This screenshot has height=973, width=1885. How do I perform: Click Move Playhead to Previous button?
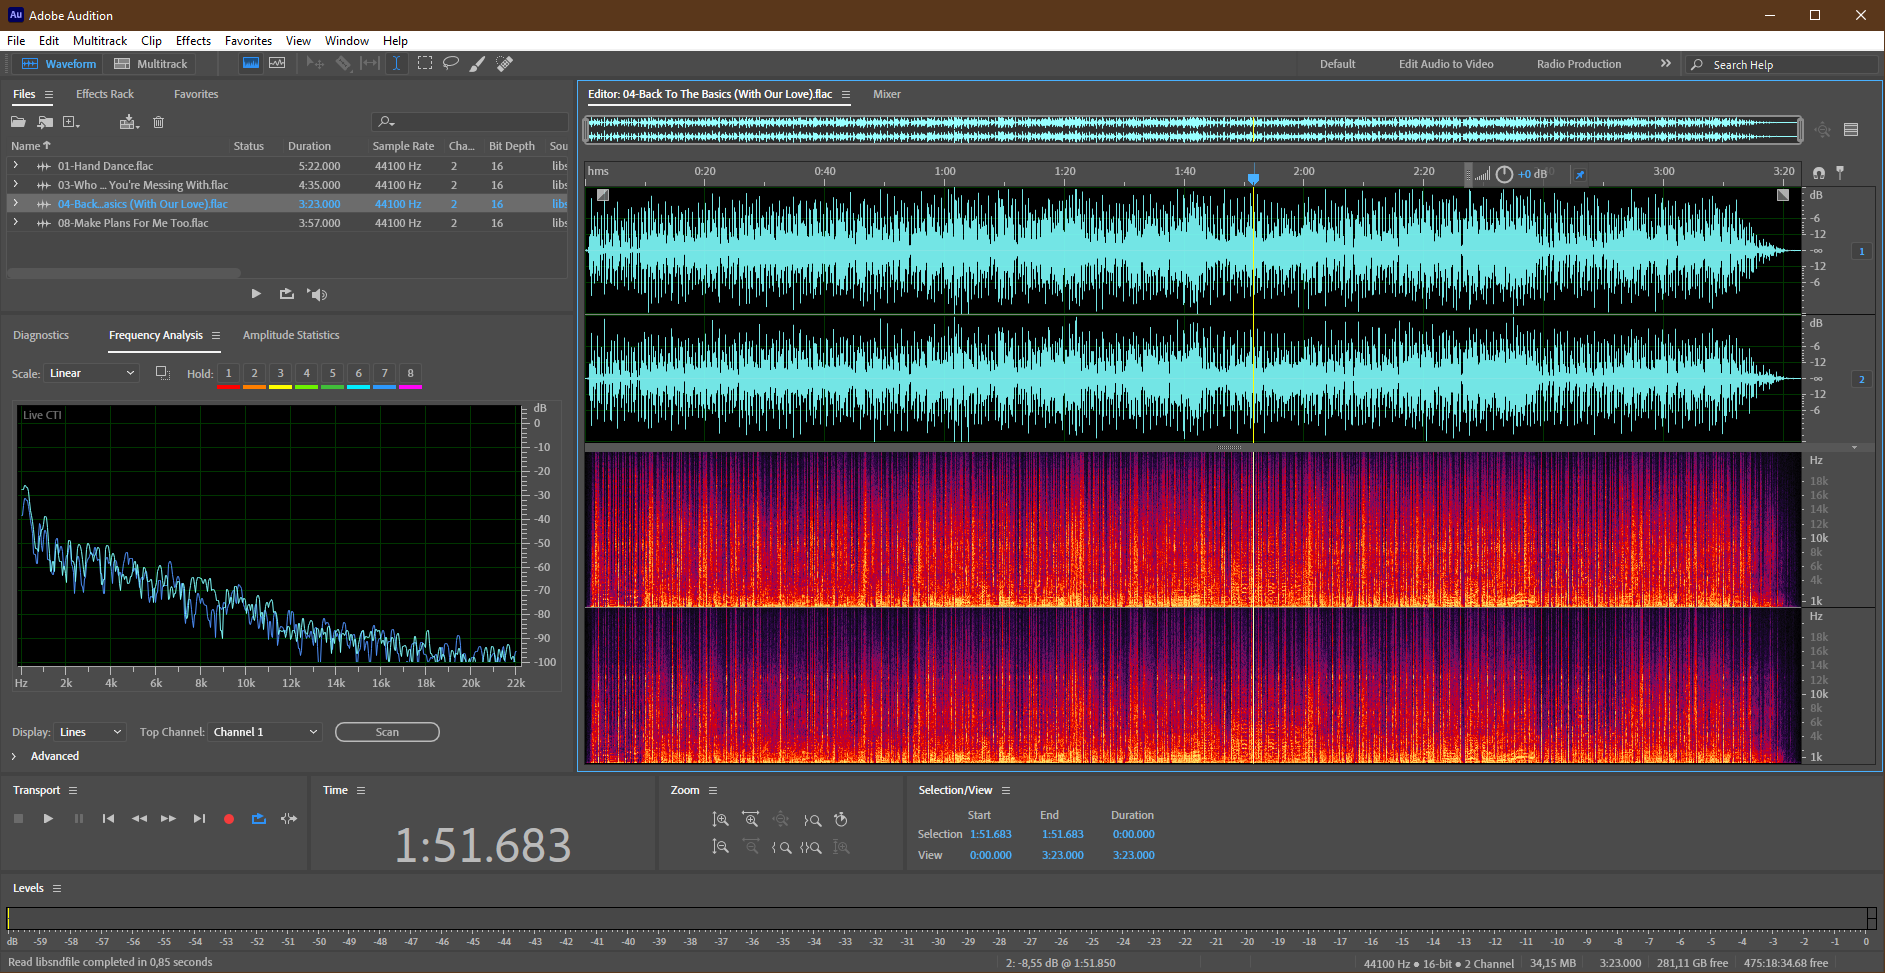coord(108,818)
